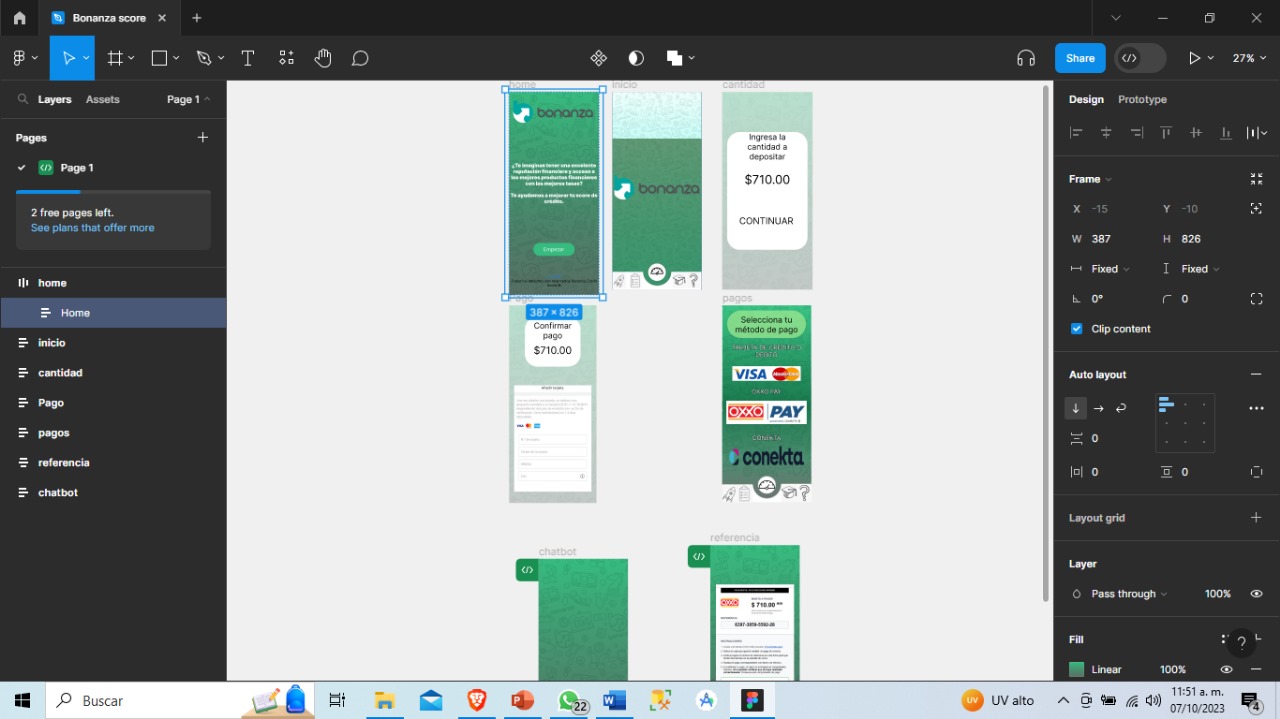Open tab list chevron in title bar
The width and height of the screenshot is (1280, 719).
click(x=1116, y=18)
